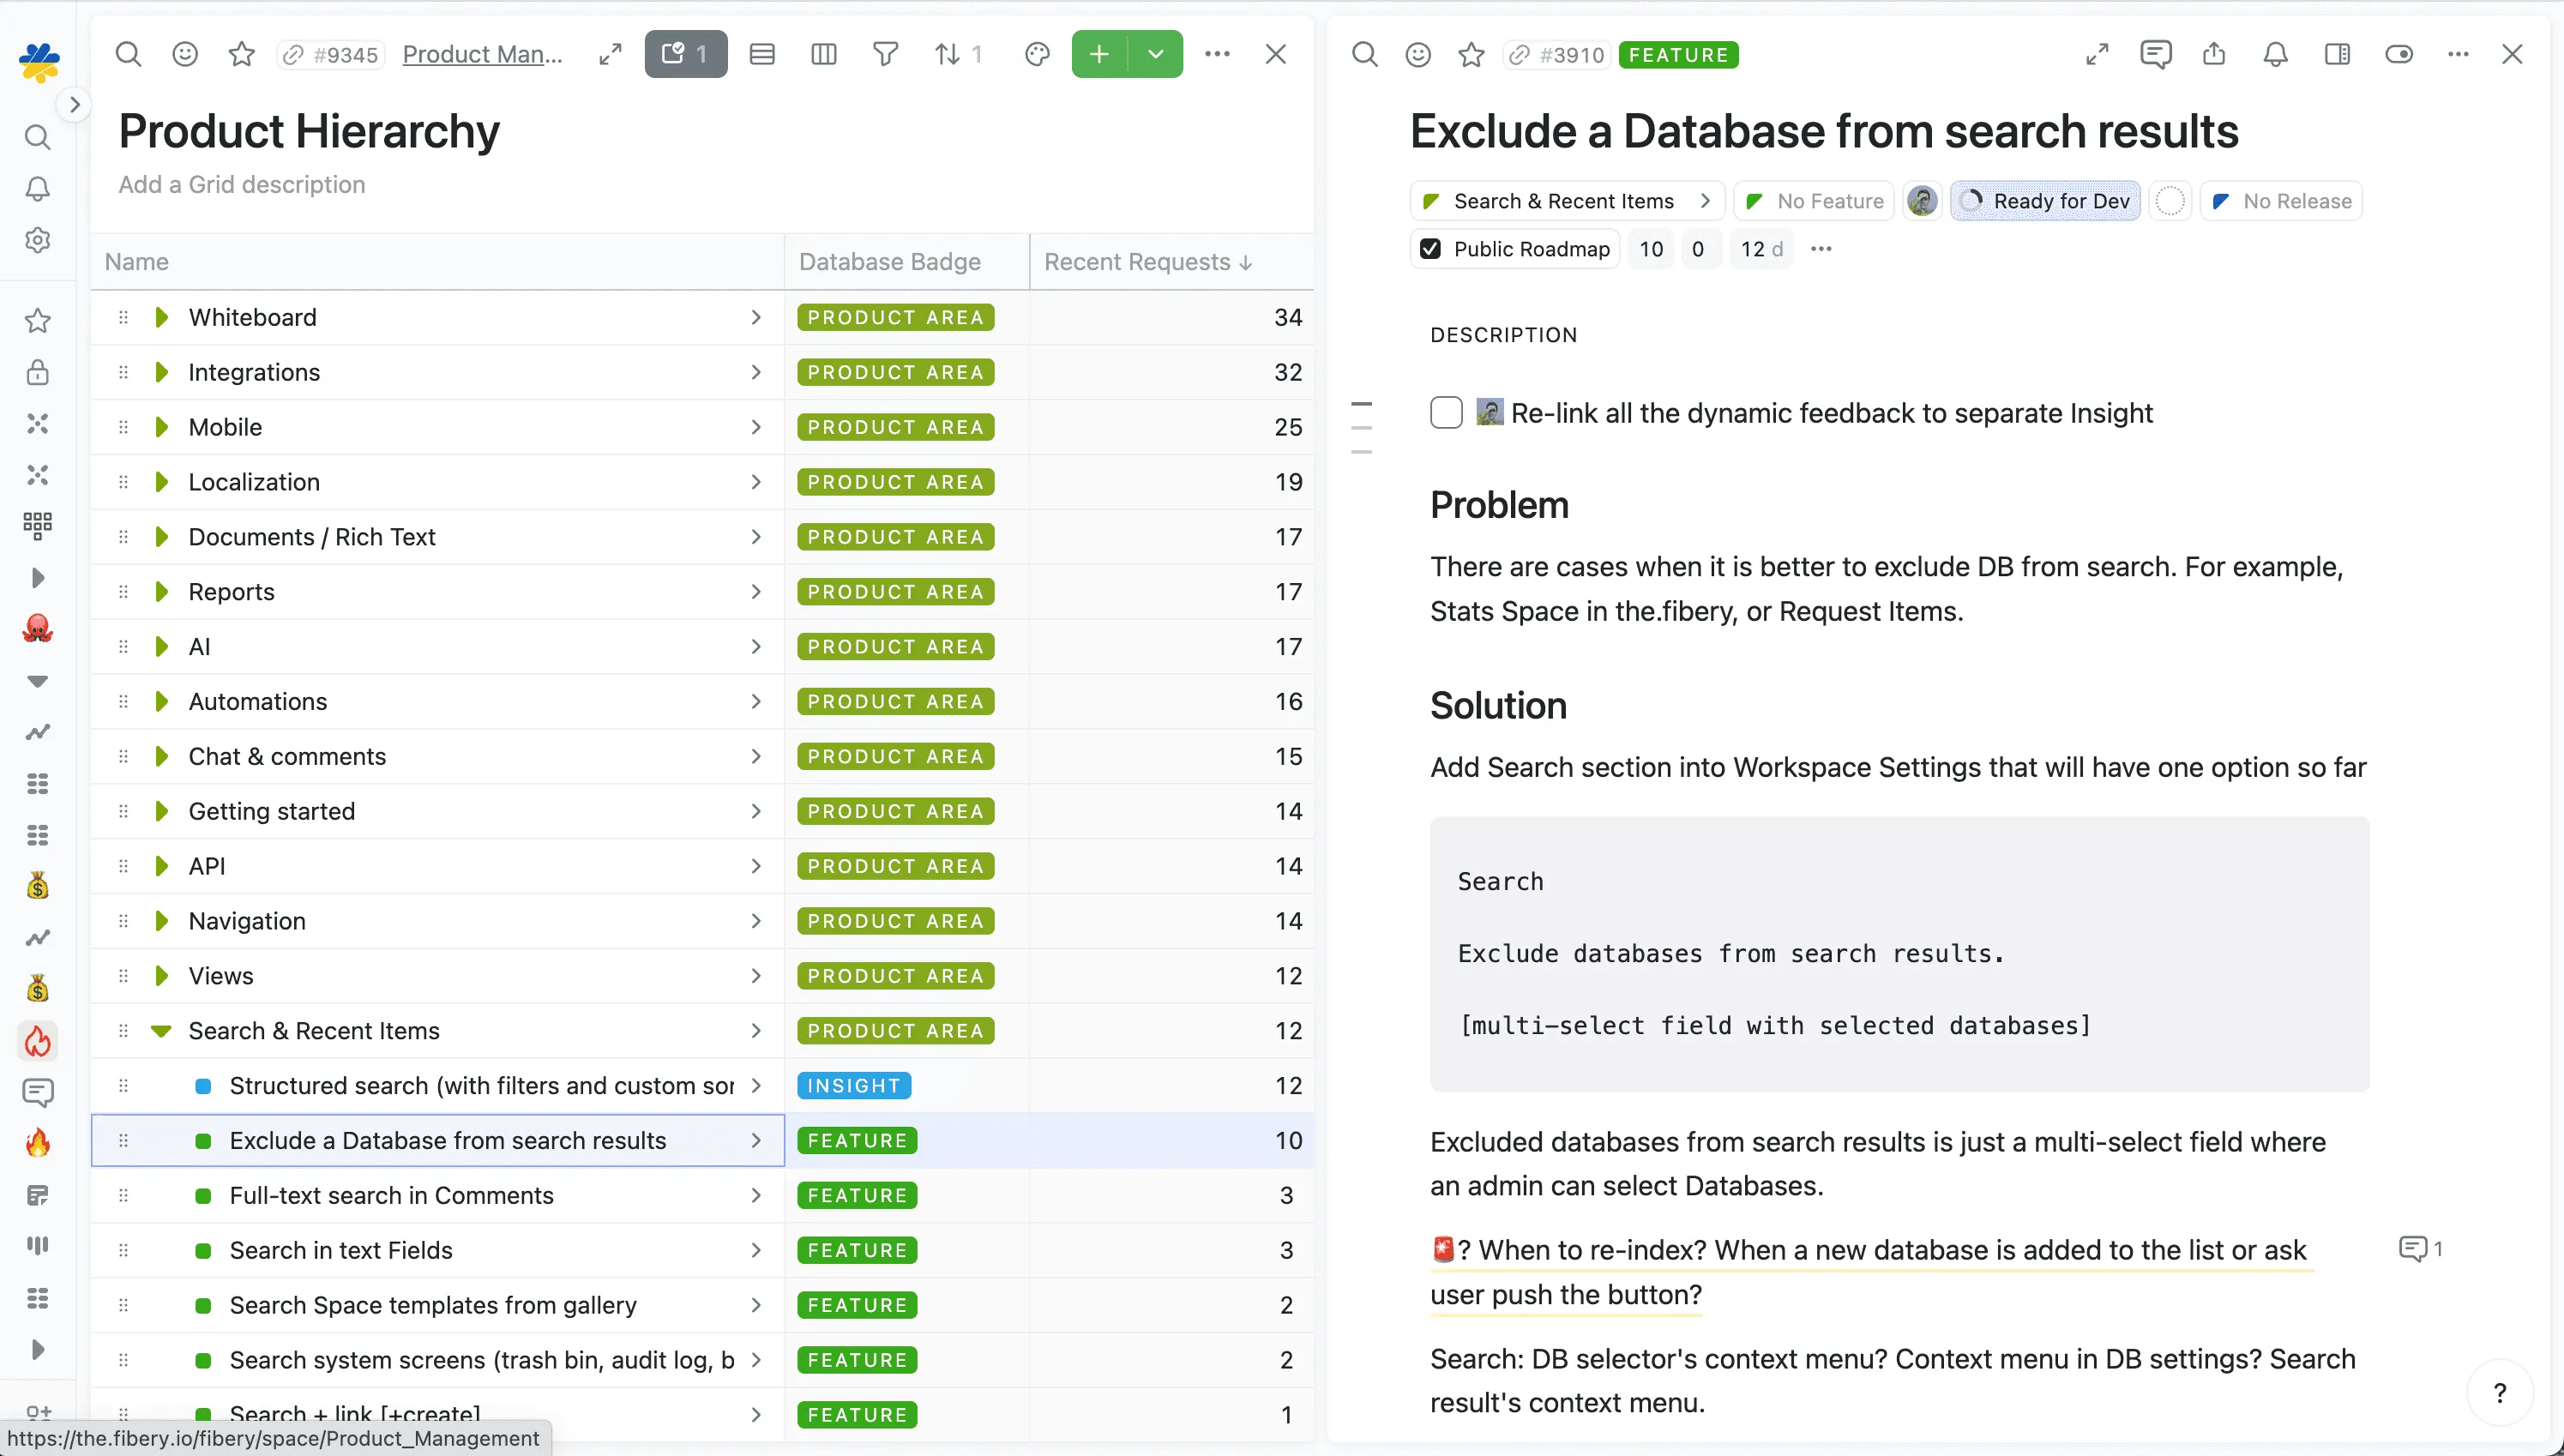Toggle the Public Roadmap checkbox
Viewport: 2564px width, 1456px height.
[x=1431, y=249]
